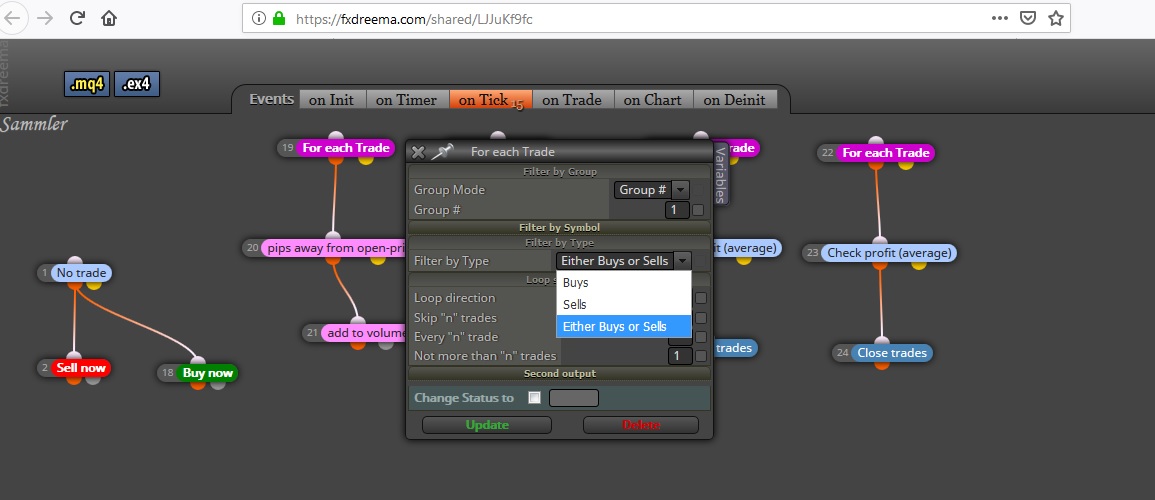
Task: Toggle the Not more than "n" trades checkbox
Action: pos(701,356)
